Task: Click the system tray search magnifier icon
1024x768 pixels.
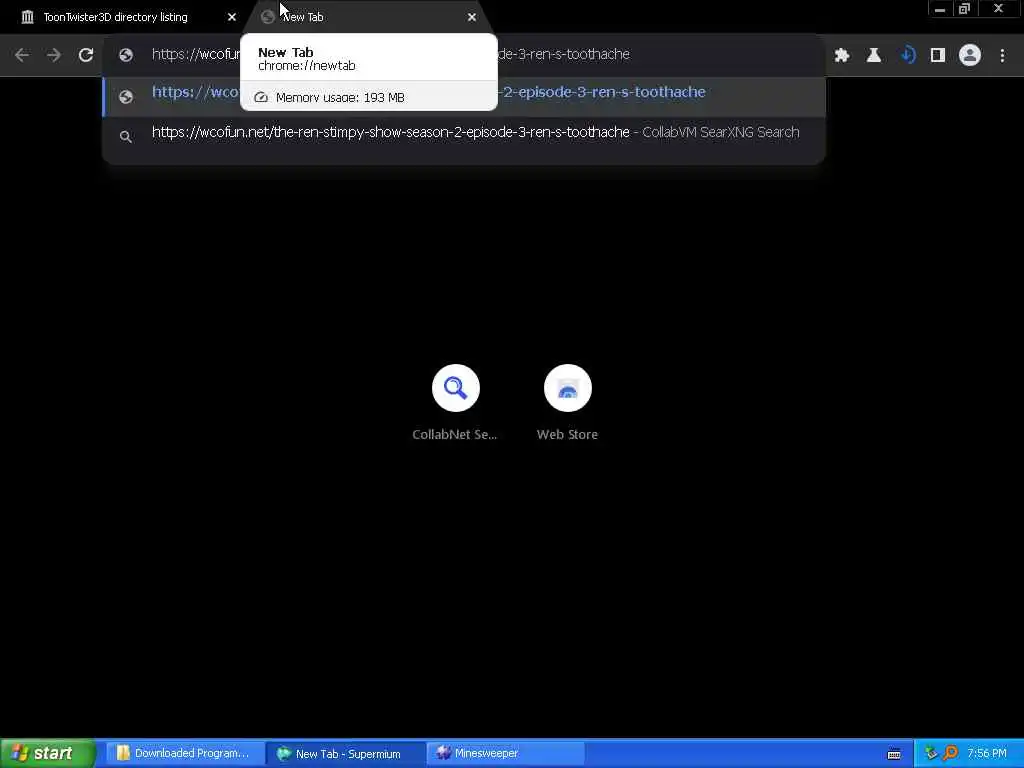Action: point(950,753)
